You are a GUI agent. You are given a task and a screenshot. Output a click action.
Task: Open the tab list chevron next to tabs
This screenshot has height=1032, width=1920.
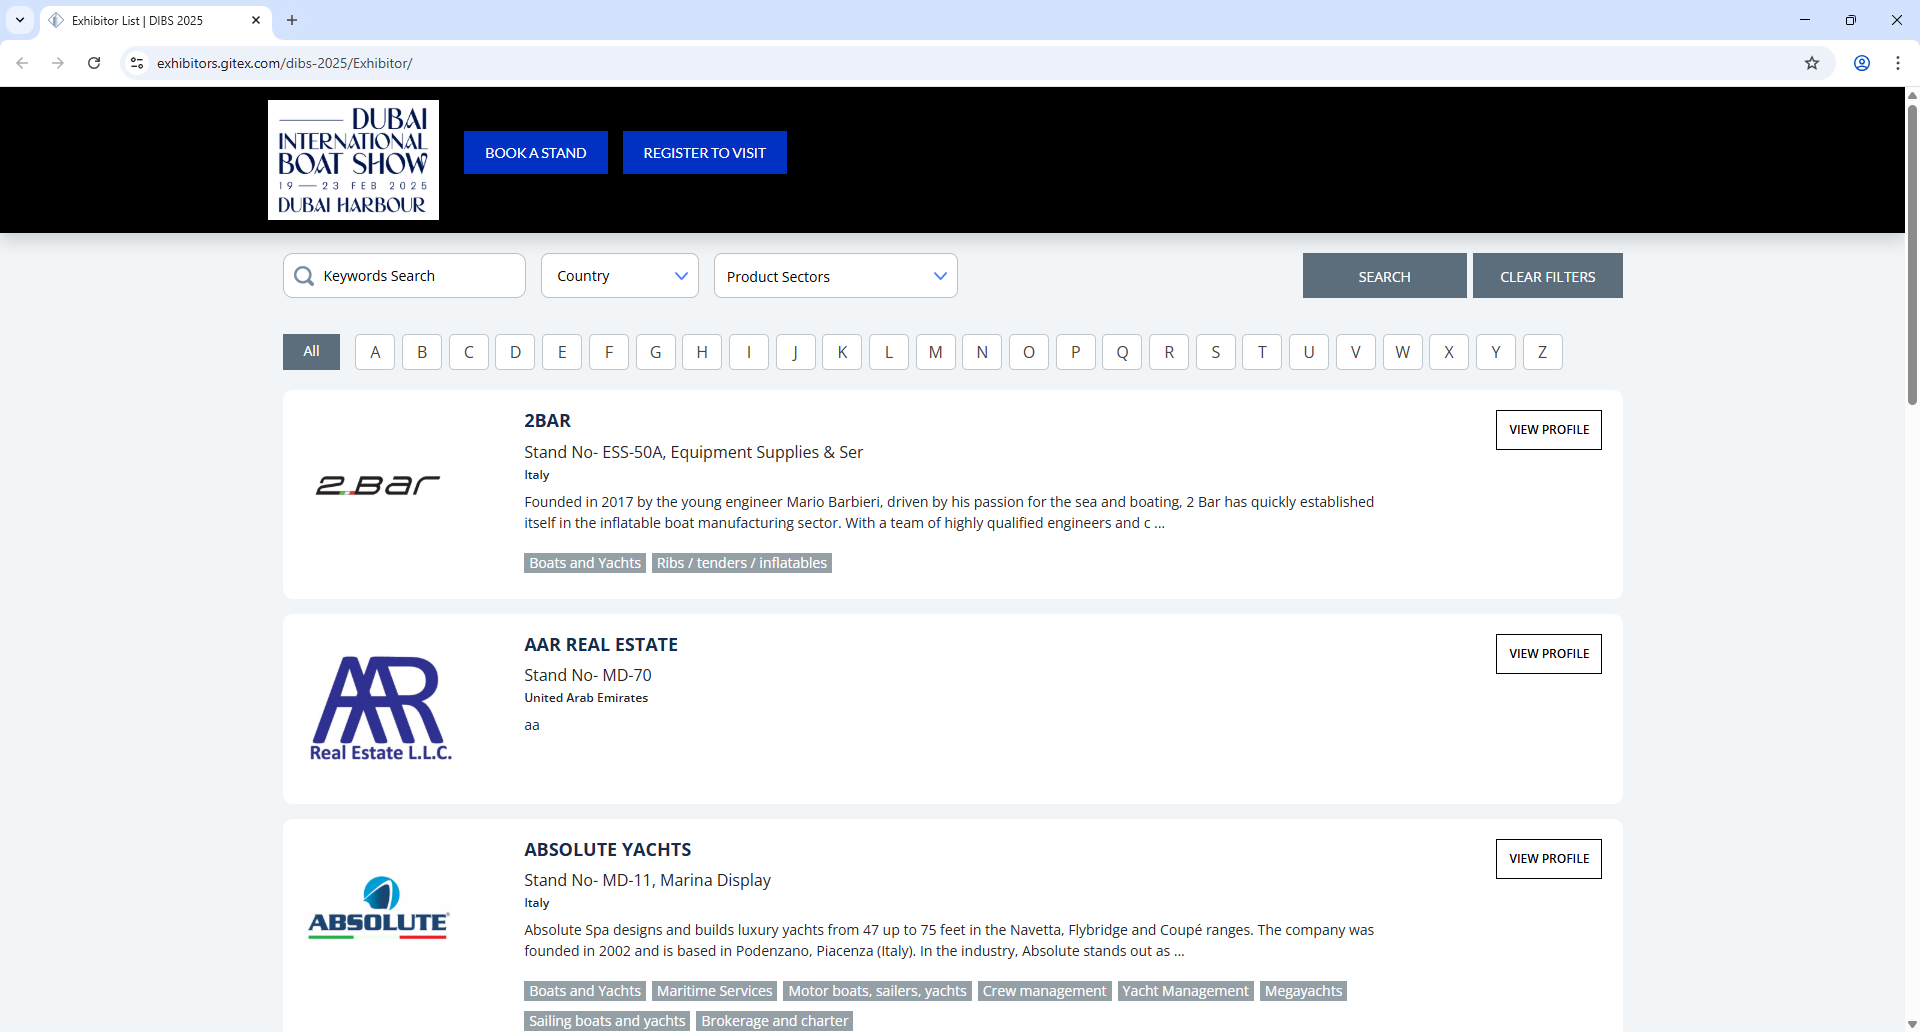coord(19,20)
